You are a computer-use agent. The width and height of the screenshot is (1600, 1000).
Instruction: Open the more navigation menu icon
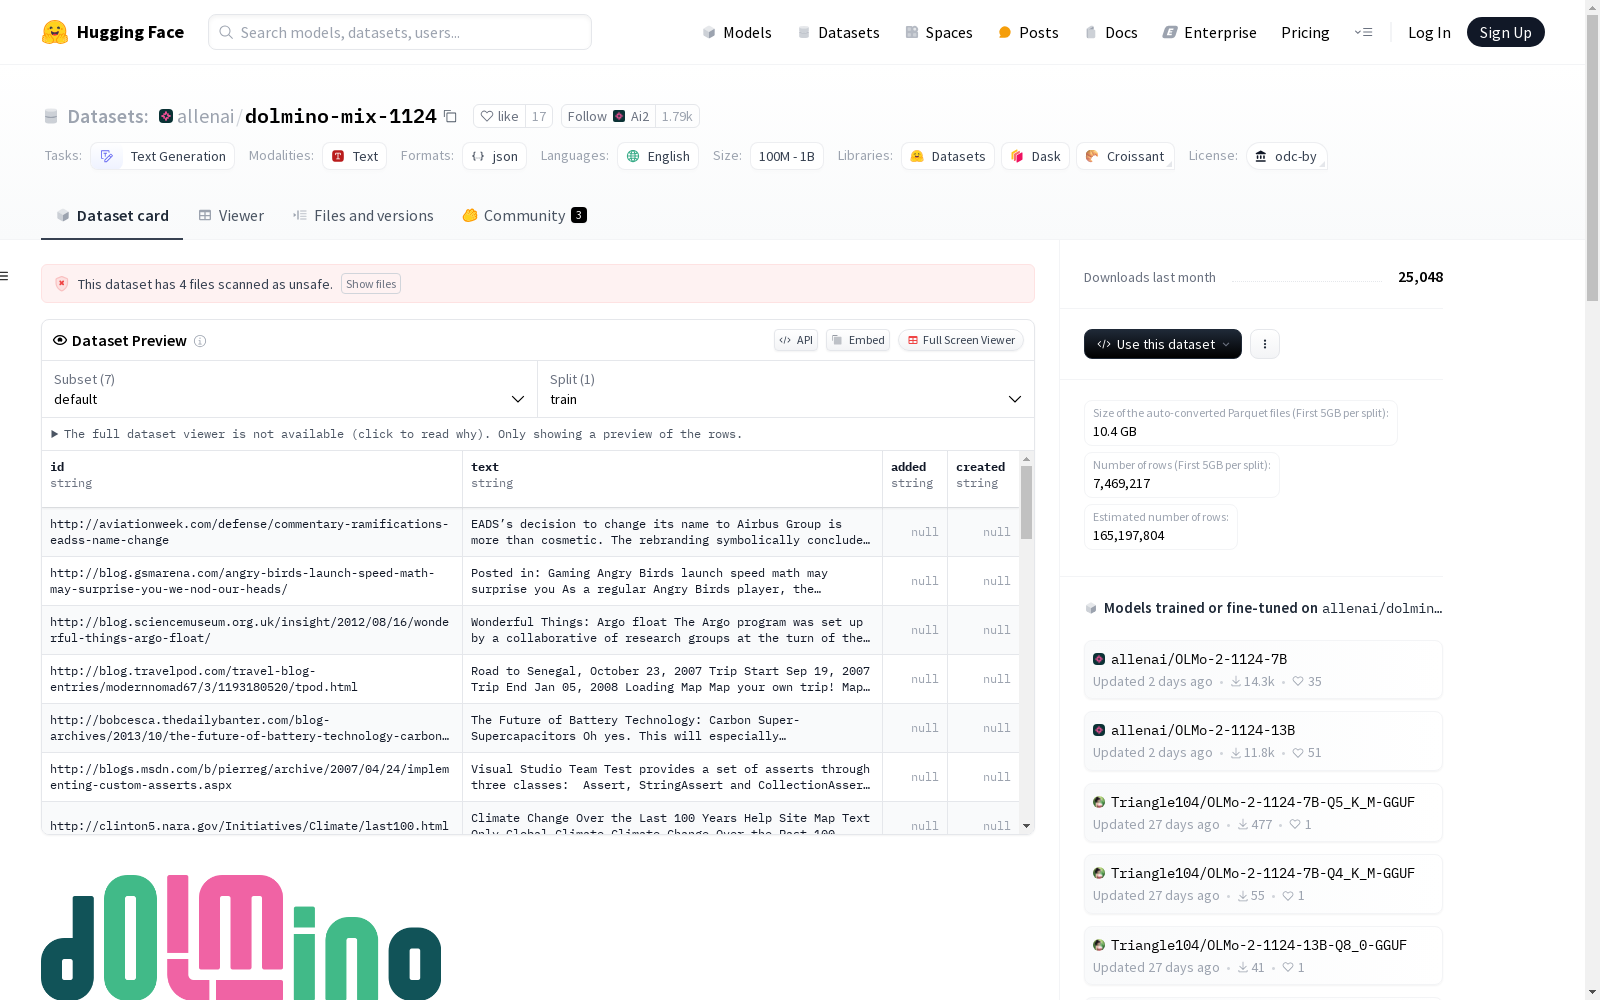[1363, 32]
